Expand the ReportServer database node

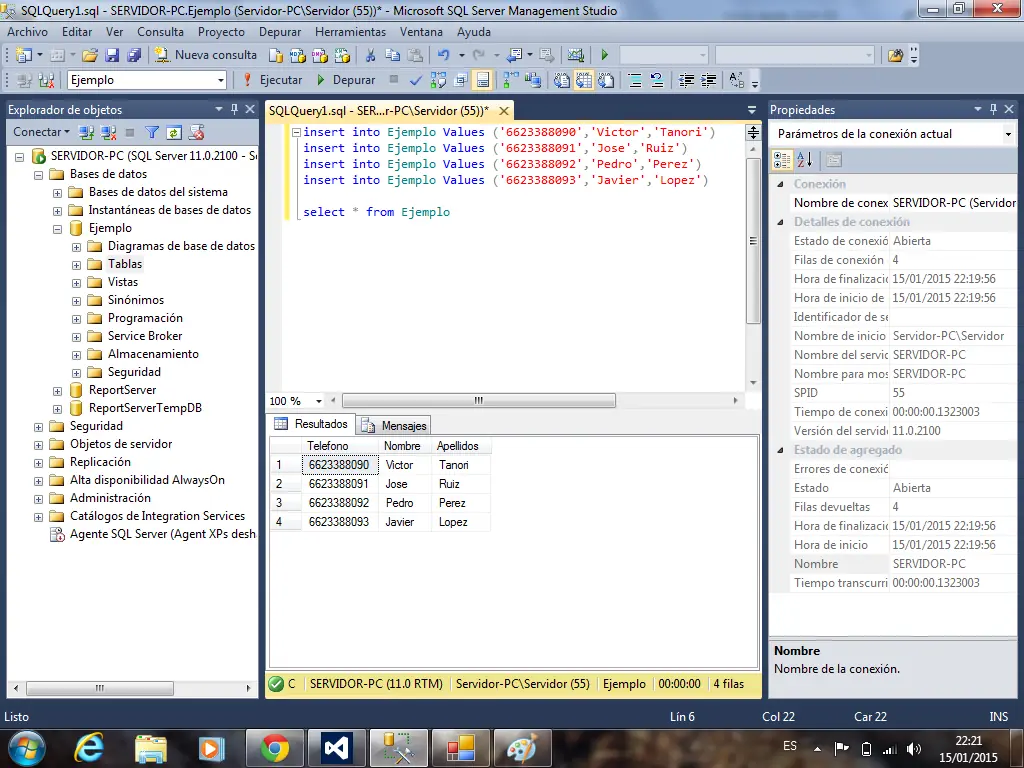point(57,391)
